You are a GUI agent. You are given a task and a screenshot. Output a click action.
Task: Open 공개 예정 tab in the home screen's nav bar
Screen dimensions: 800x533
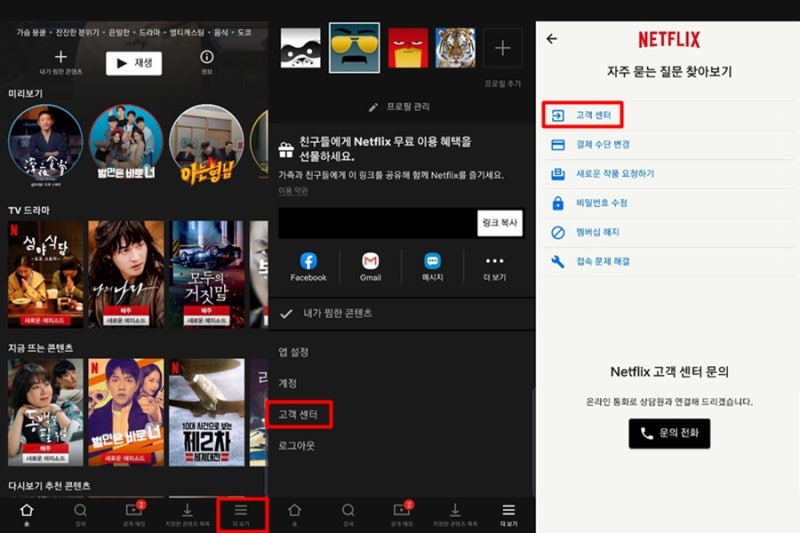[x=135, y=514]
